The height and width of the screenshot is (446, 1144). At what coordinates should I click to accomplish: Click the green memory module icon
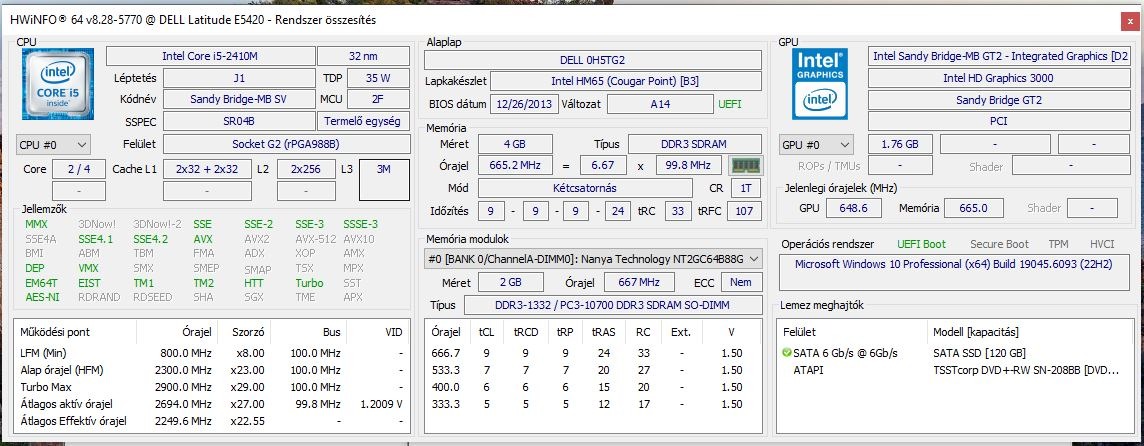(745, 165)
